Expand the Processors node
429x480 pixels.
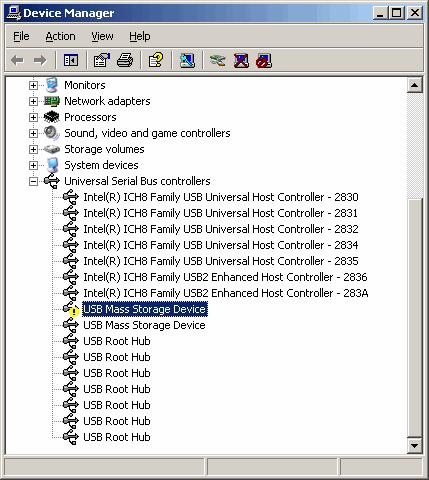pos(33,117)
